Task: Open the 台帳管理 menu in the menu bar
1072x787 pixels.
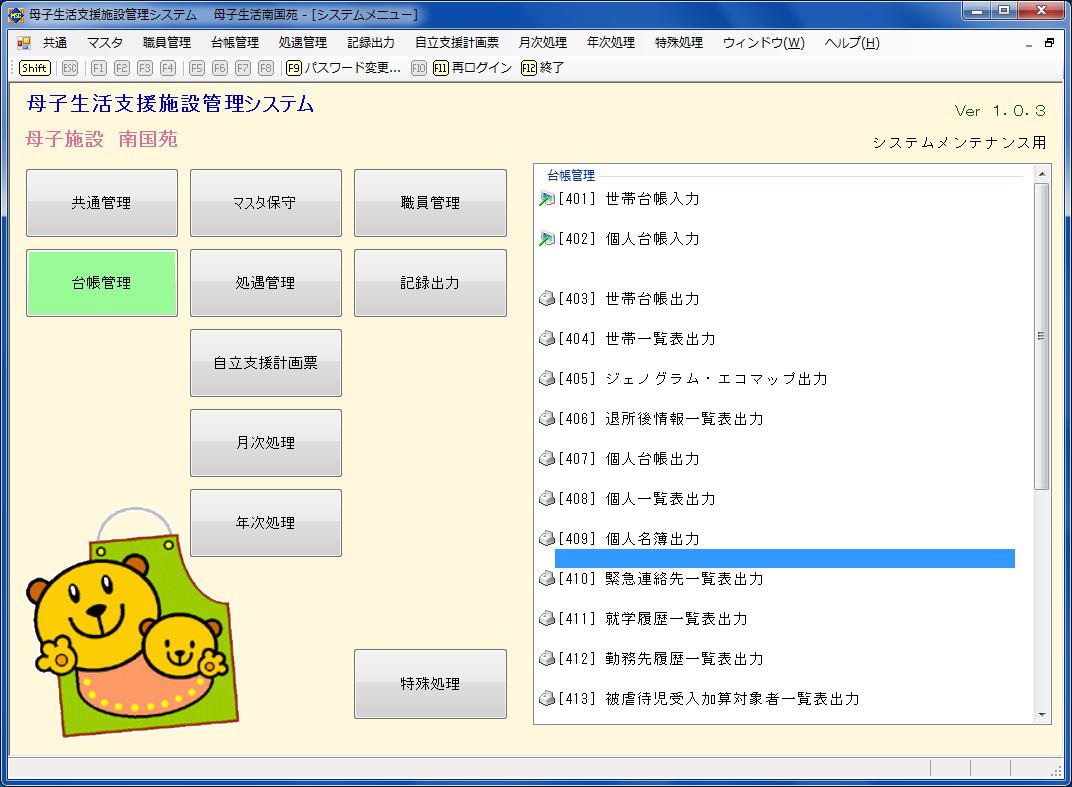Action: [235, 43]
